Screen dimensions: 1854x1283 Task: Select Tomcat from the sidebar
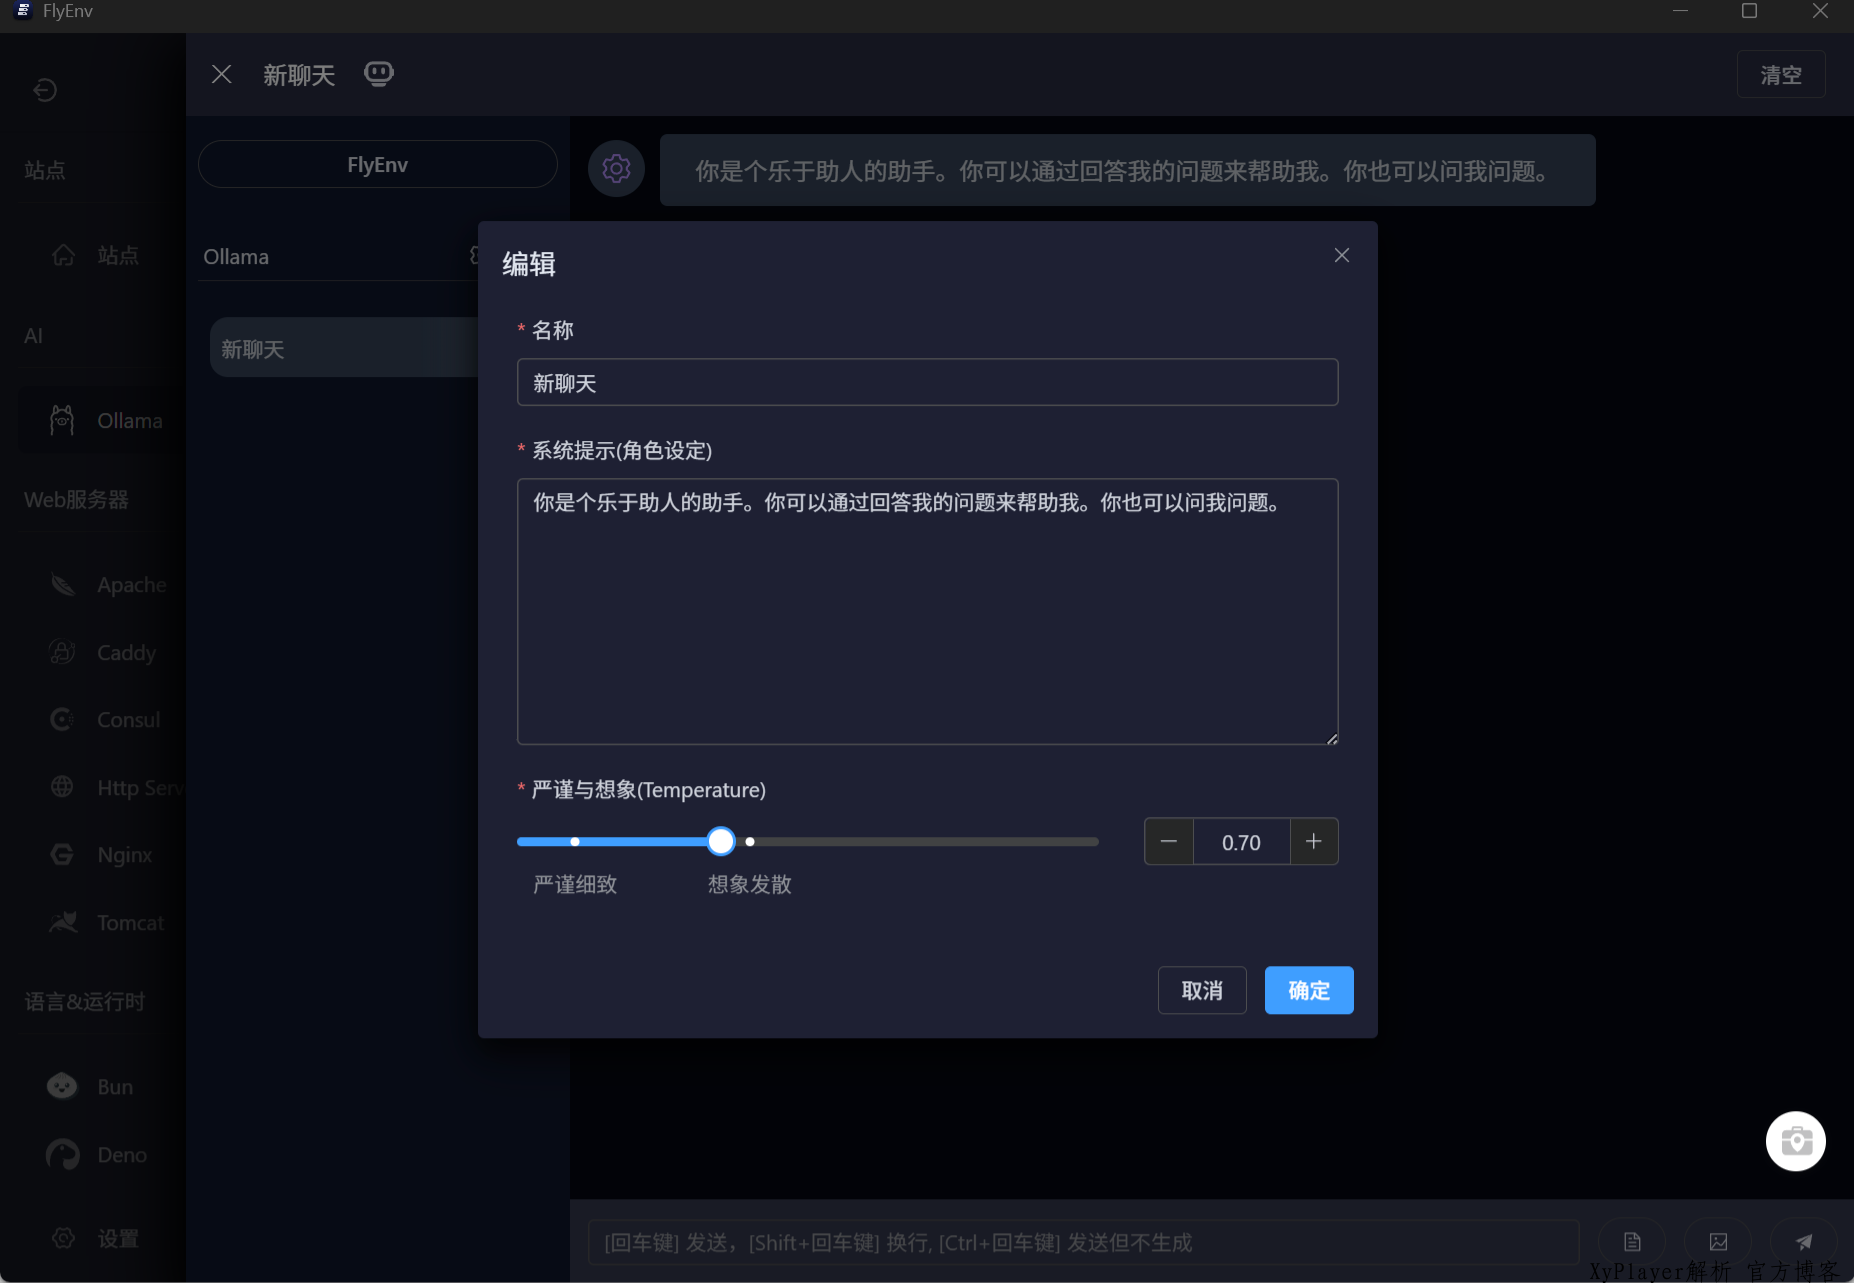pyautogui.click(x=129, y=923)
